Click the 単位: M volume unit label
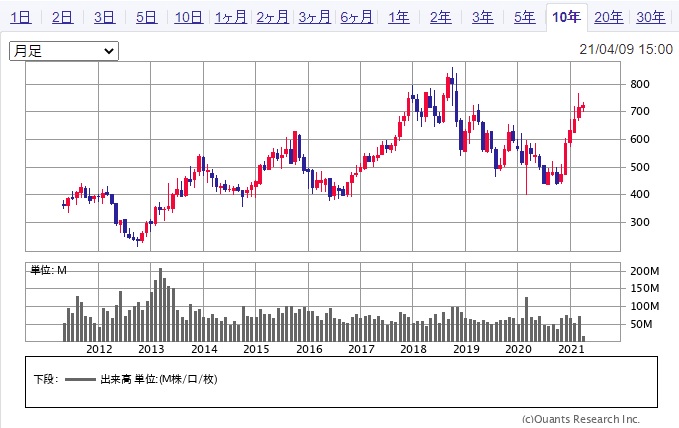The height and width of the screenshot is (428, 679). pyautogui.click(x=48, y=270)
